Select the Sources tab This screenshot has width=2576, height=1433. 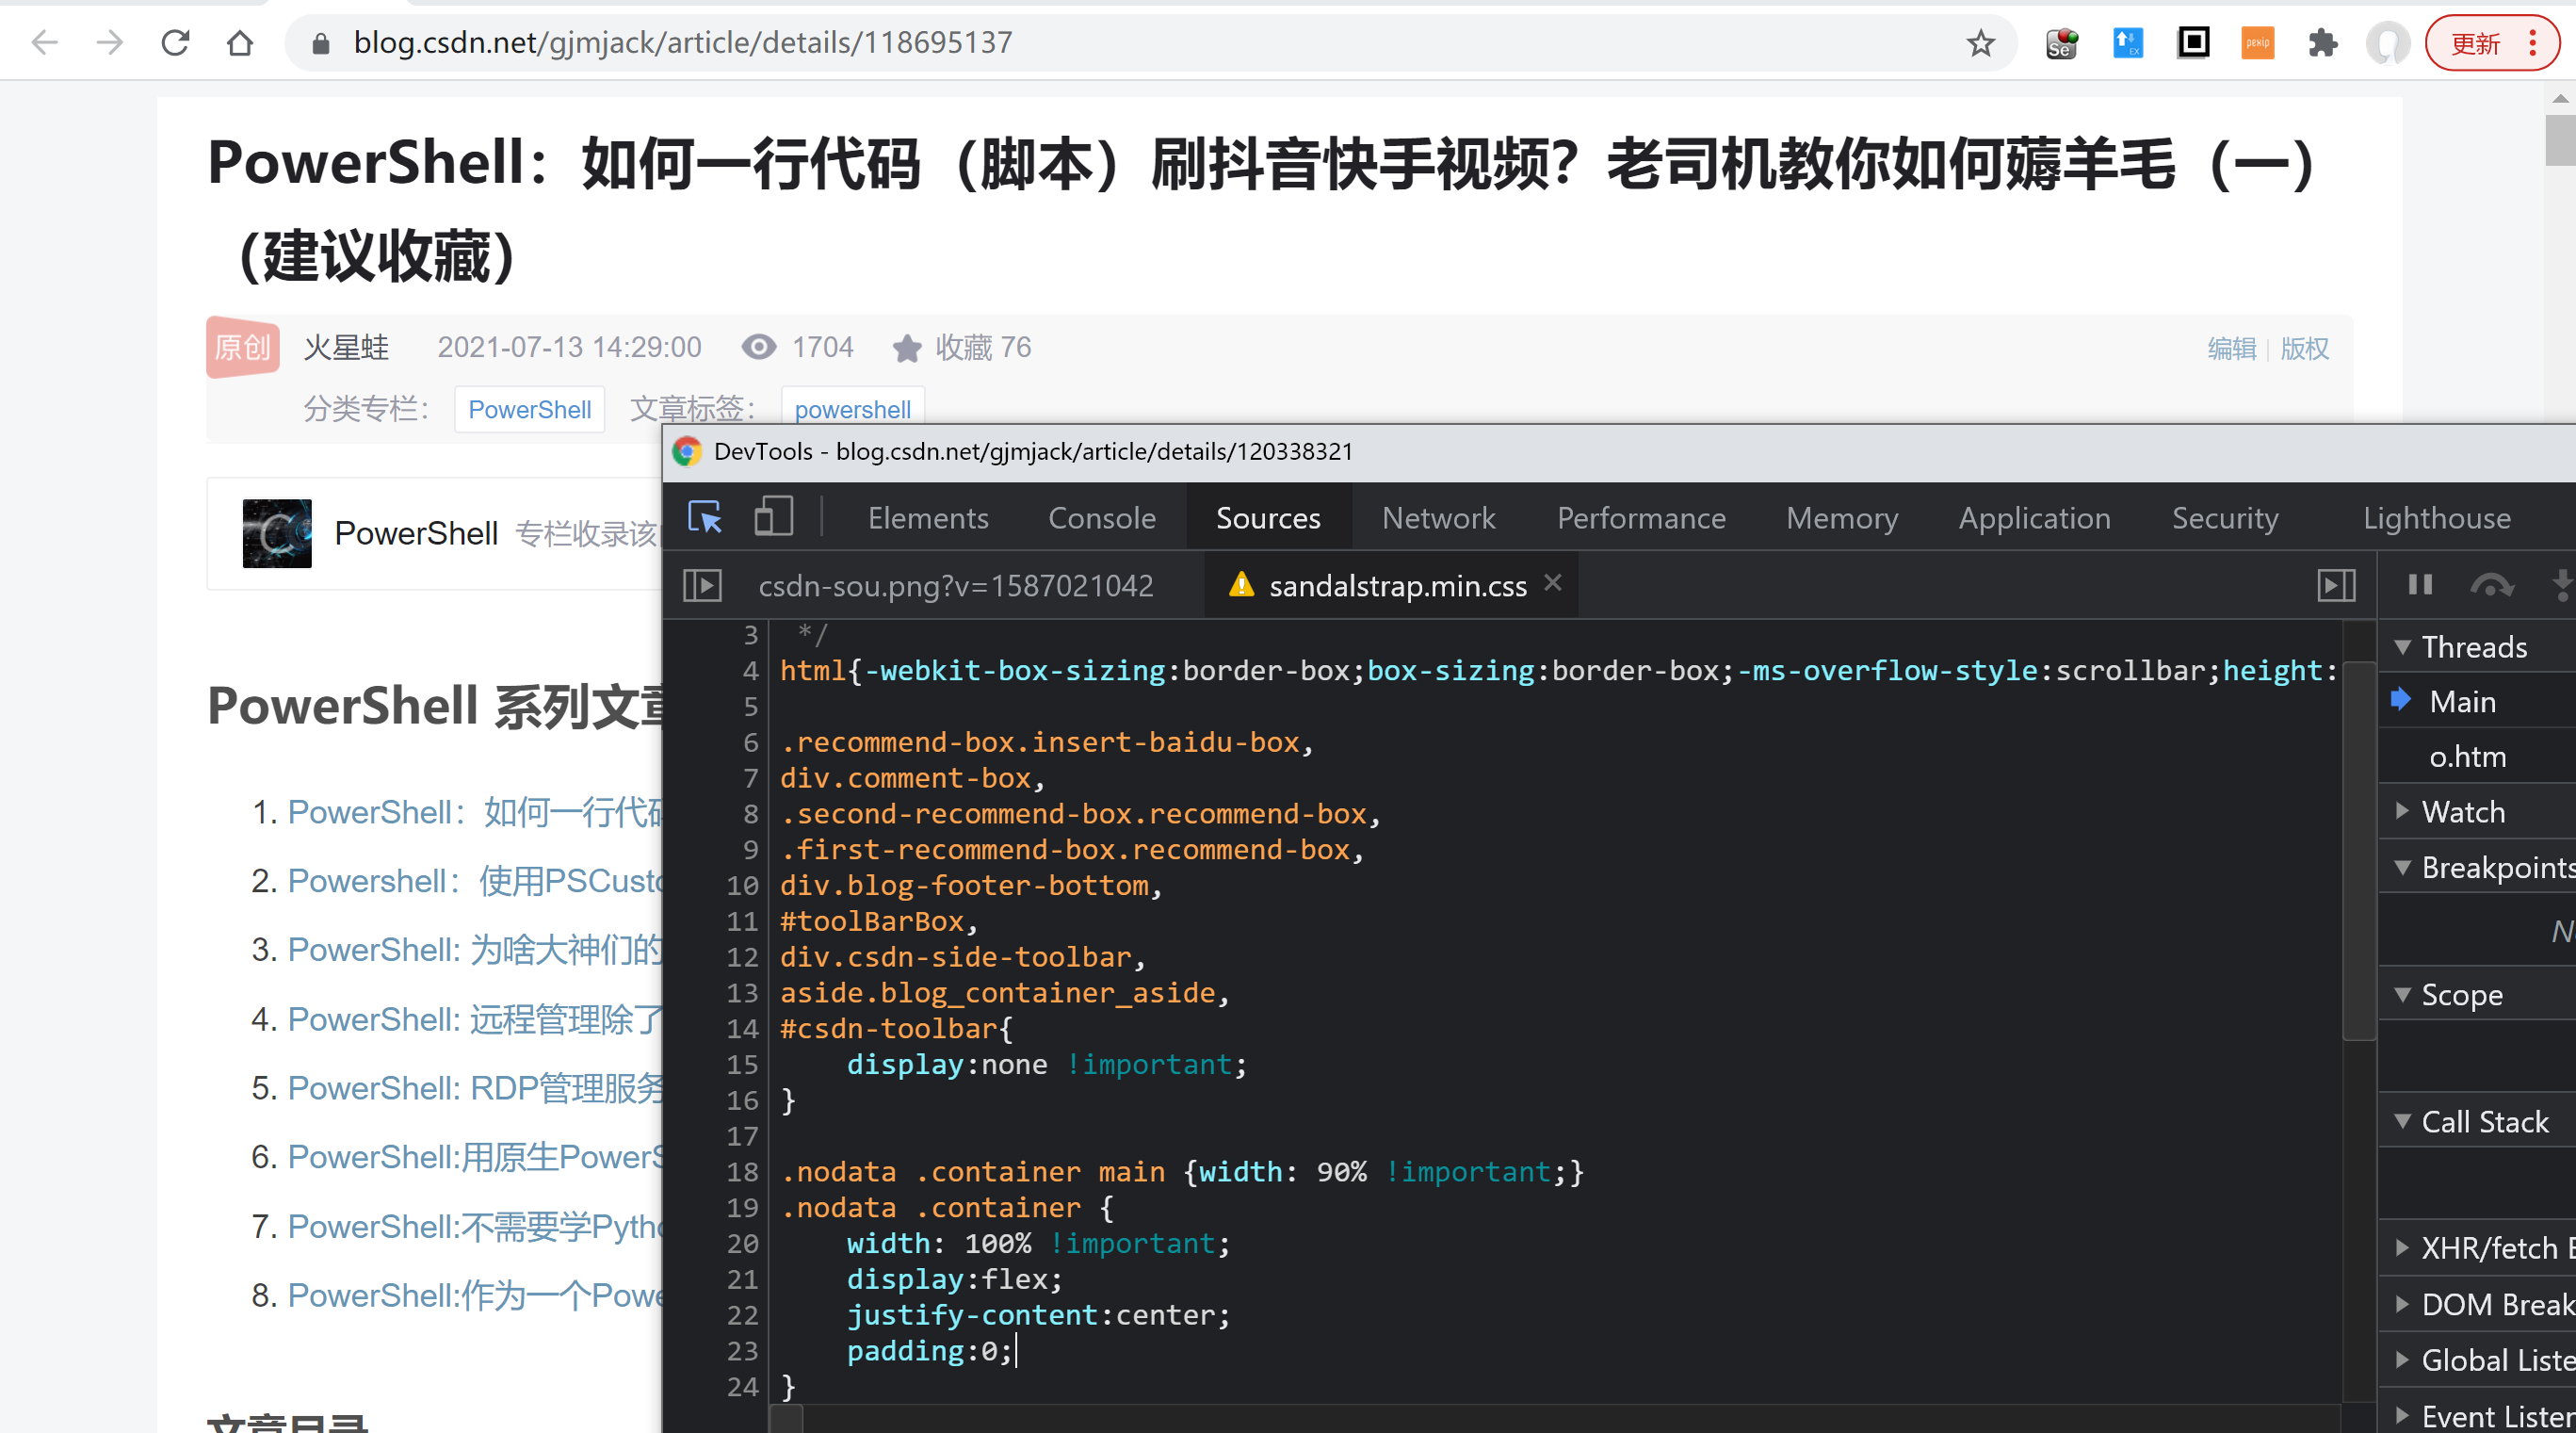click(x=1268, y=518)
